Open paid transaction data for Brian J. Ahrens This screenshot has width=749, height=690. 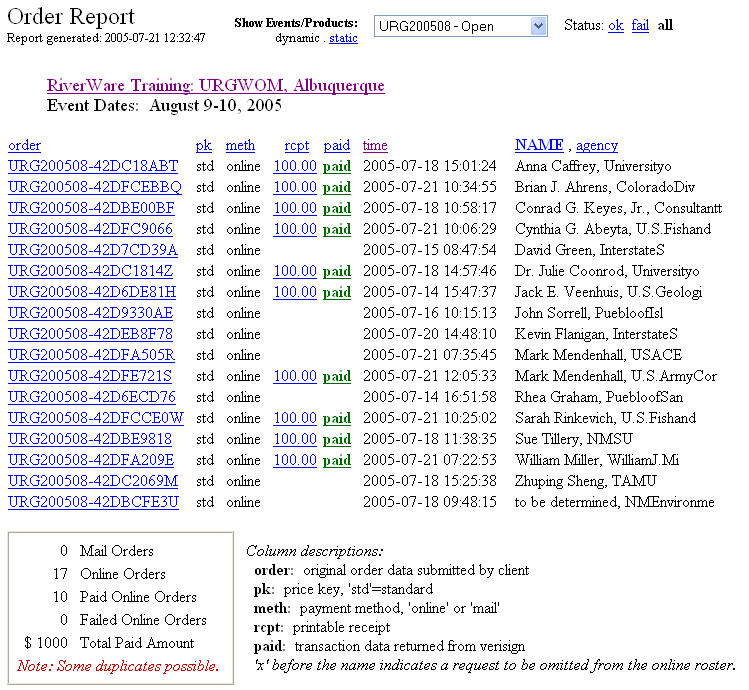(337, 187)
